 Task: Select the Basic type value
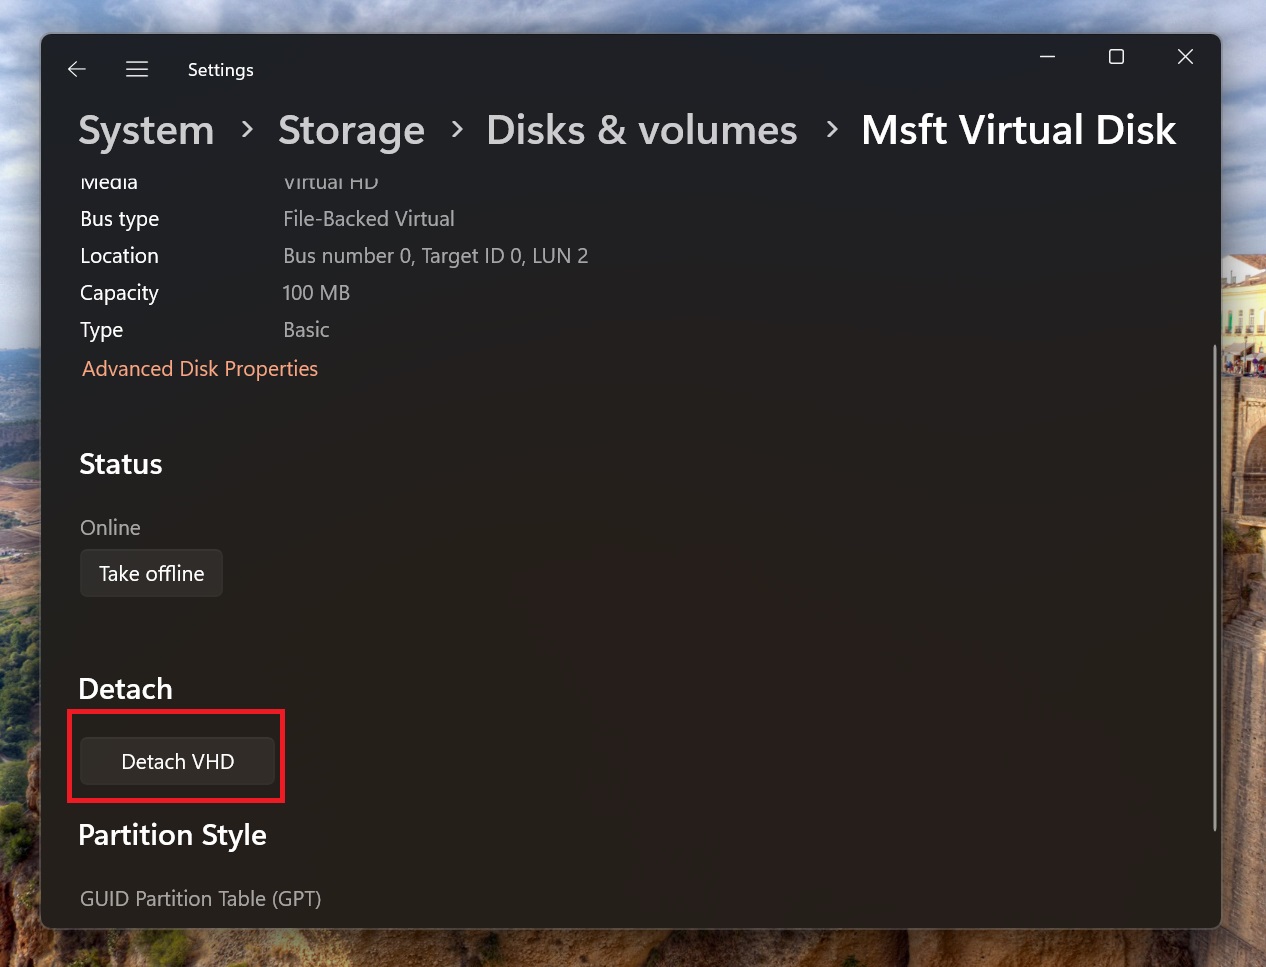pyautogui.click(x=306, y=330)
